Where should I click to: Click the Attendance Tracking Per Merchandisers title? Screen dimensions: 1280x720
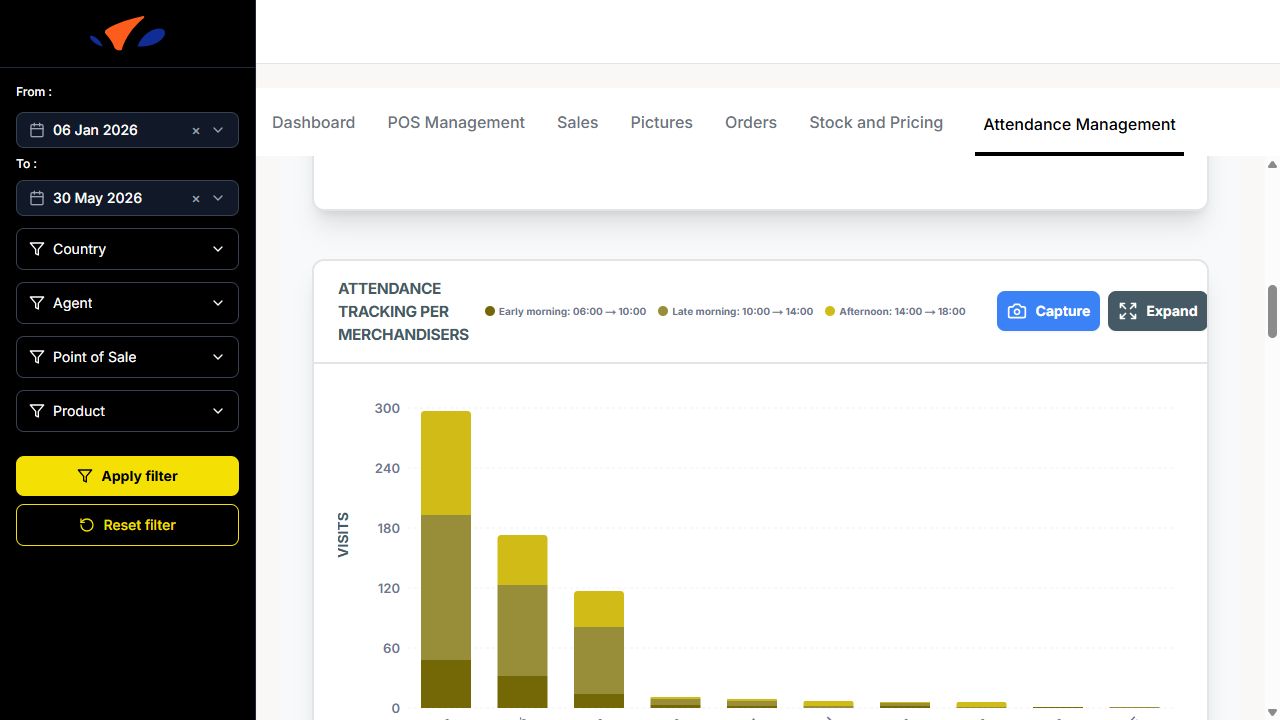coord(403,311)
